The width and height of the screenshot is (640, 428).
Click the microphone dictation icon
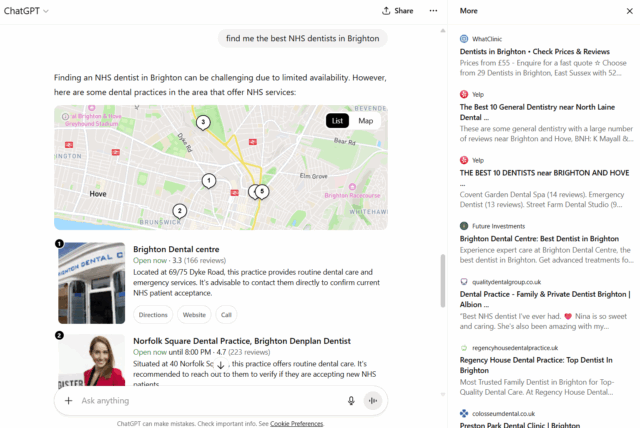[351, 400]
